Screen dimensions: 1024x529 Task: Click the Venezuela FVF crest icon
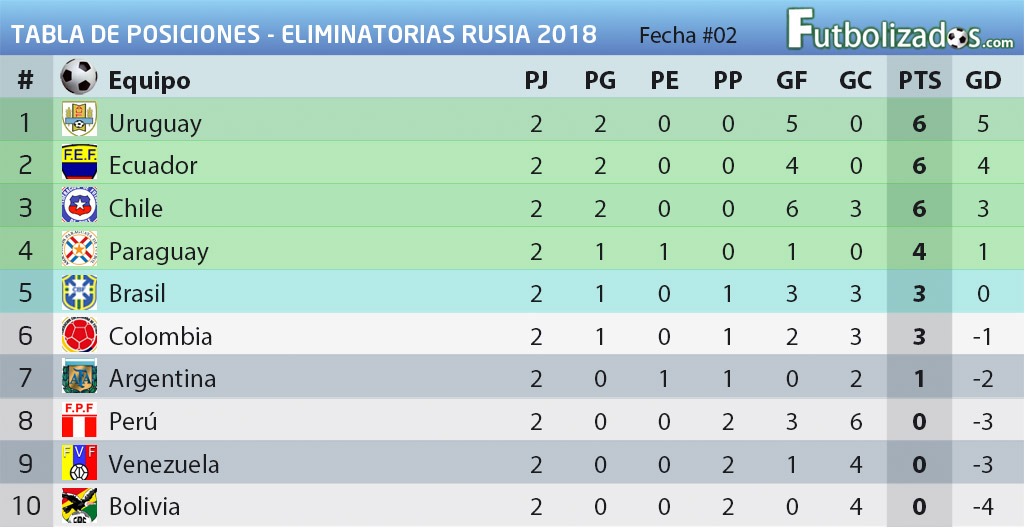tap(79, 463)
